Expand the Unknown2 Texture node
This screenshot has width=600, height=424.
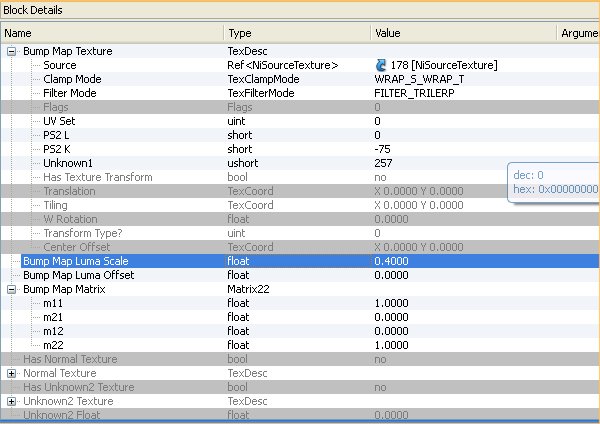12,401
